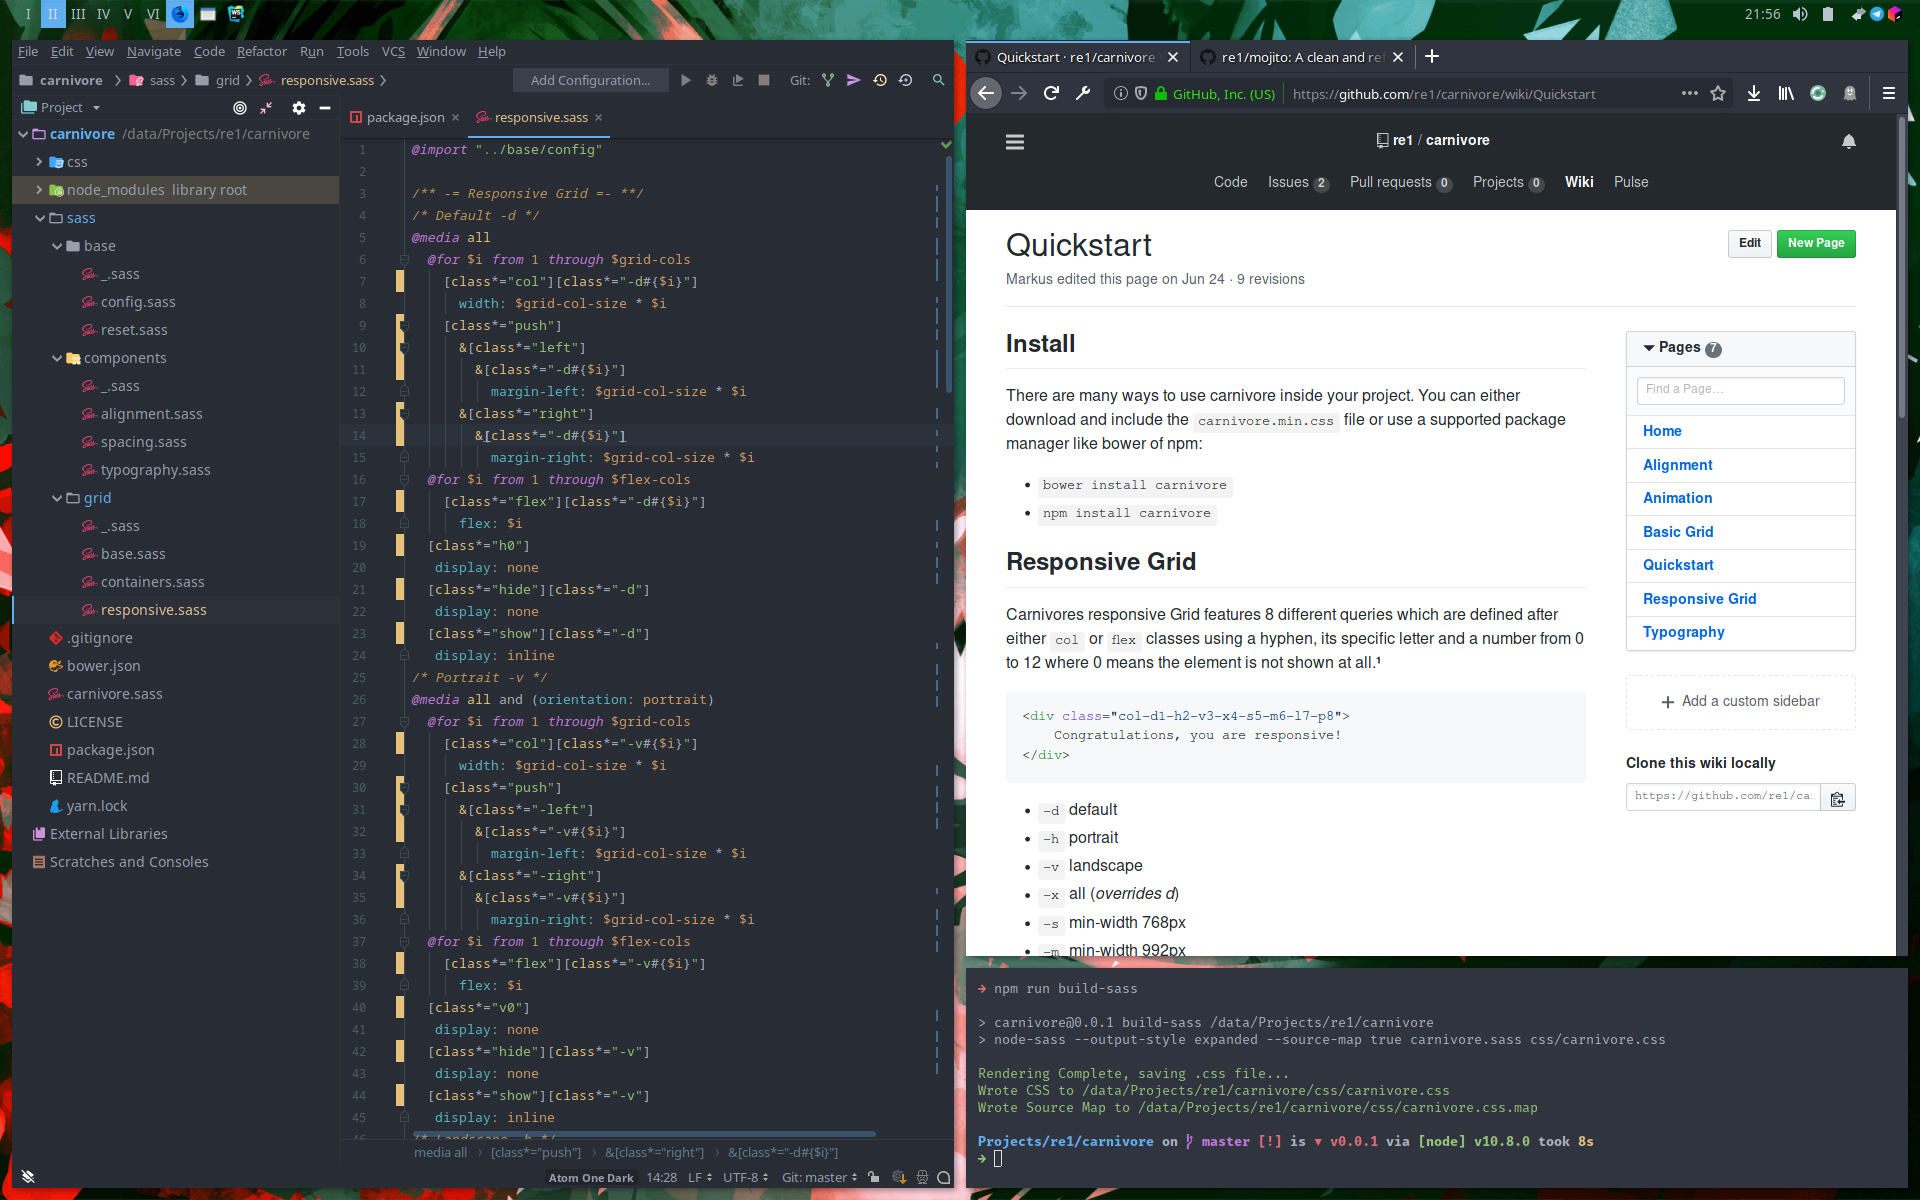Open the Pull requests tab on GitHub
Image resolution: width=1920 pixels, height=1200 pixels.
click(1400, 182)
